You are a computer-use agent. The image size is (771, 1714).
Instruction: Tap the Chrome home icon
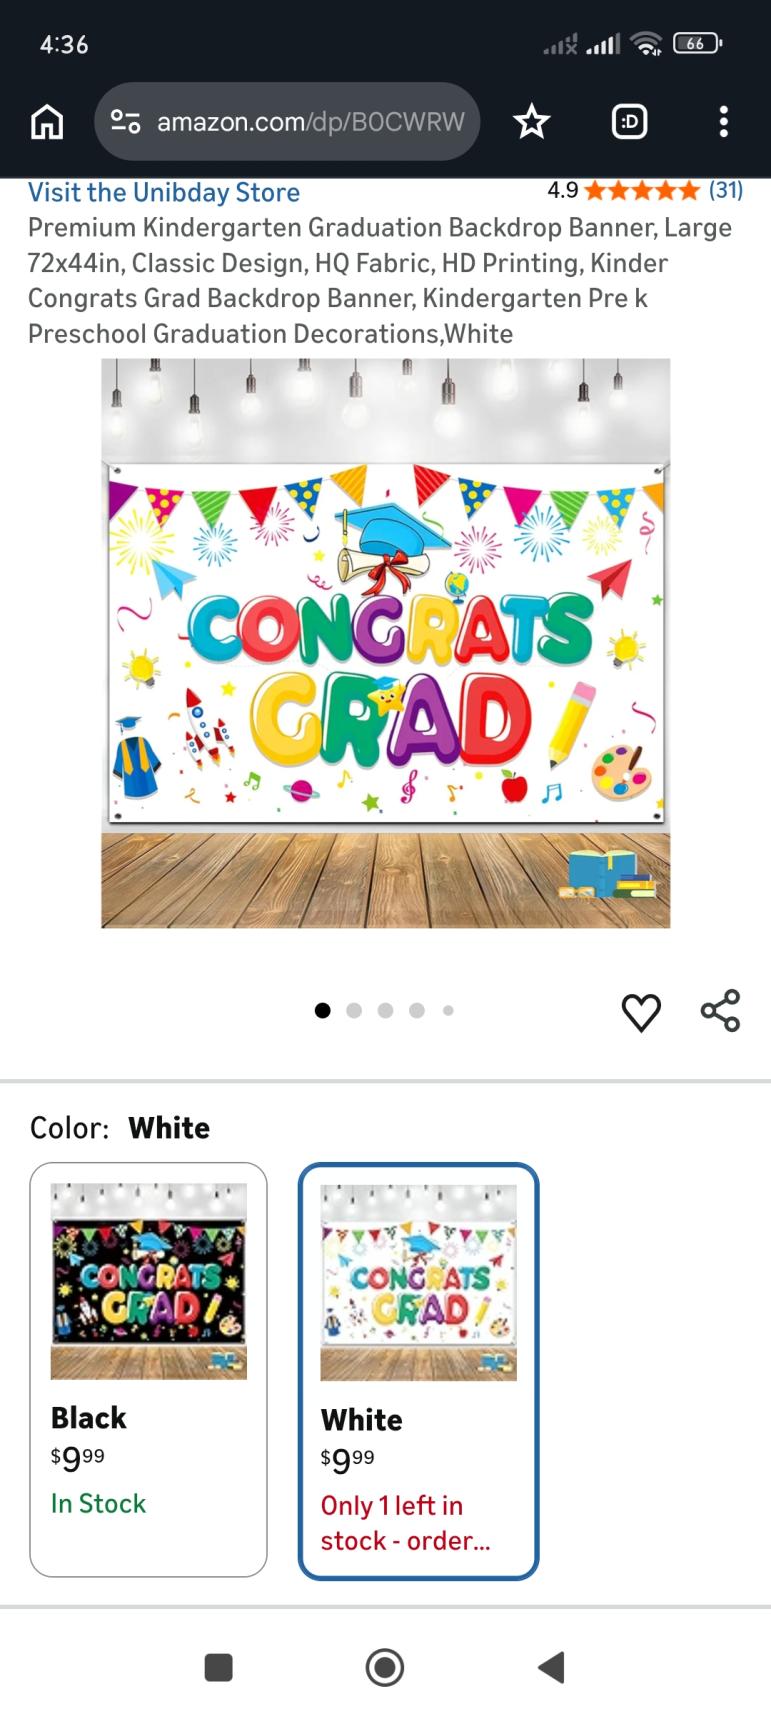(x=47, y=122)
